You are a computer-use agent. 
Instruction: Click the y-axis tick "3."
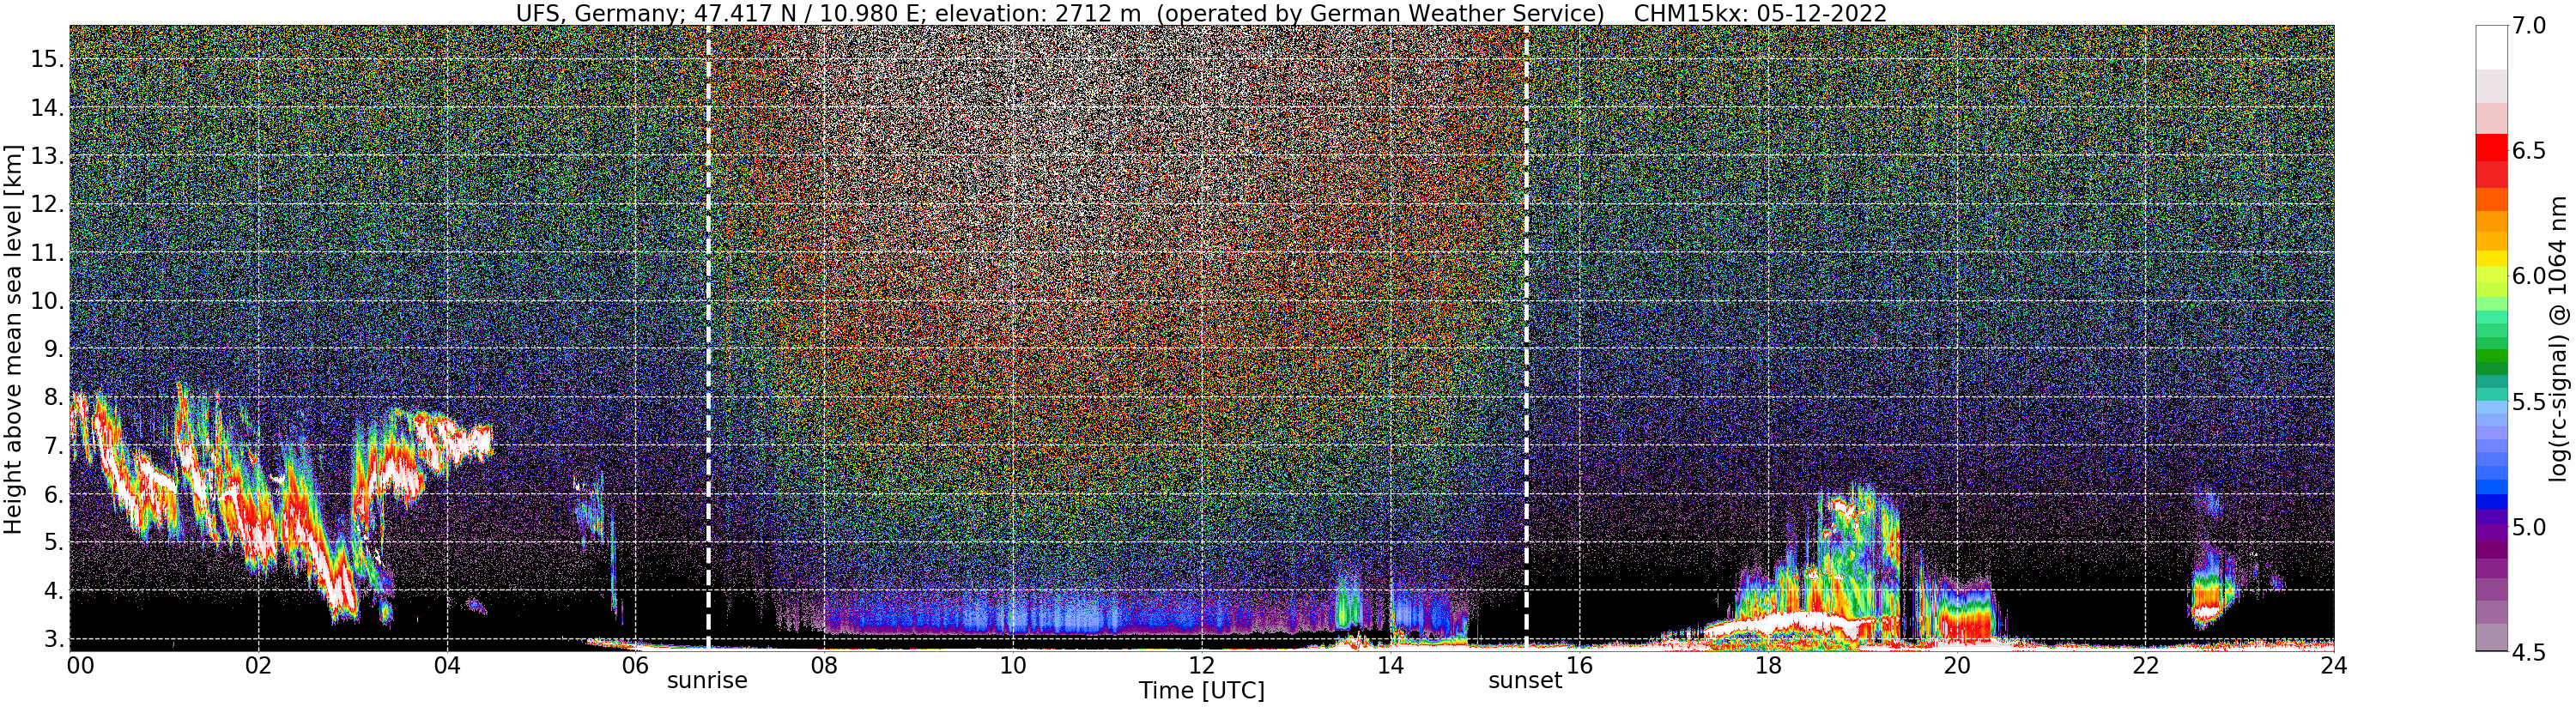point(52,639)
